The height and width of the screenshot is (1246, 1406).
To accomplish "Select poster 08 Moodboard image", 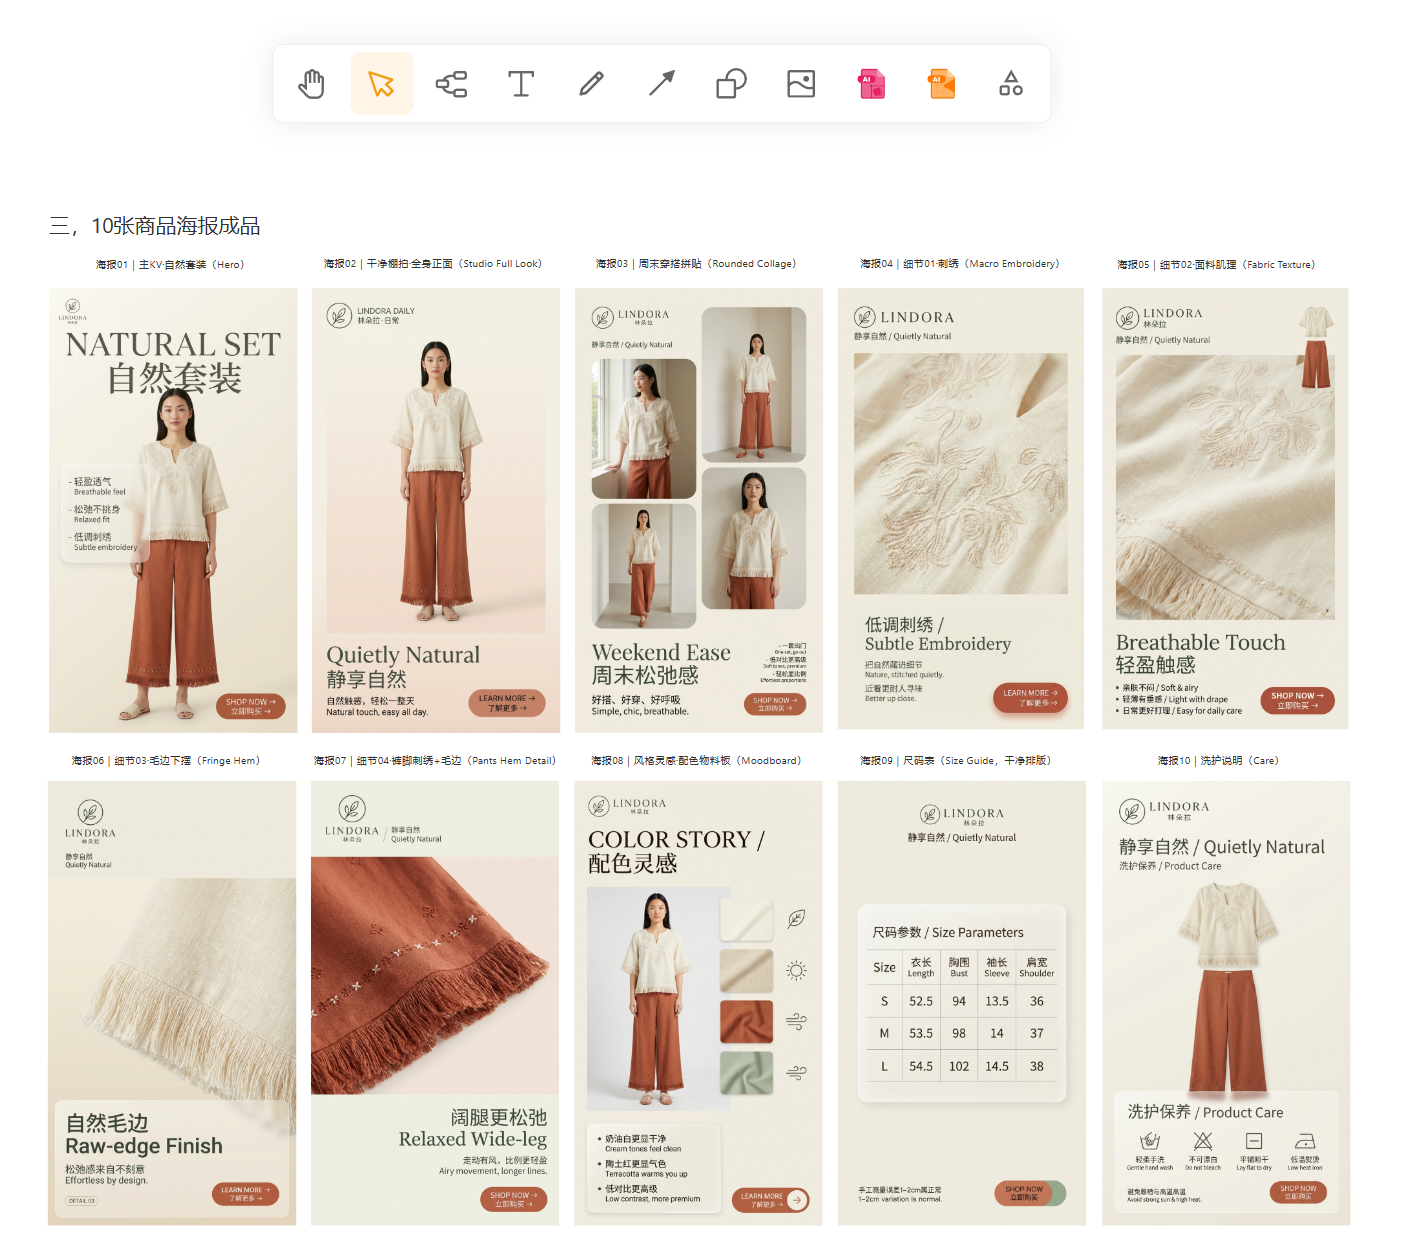I will [x=698, y=1003].
